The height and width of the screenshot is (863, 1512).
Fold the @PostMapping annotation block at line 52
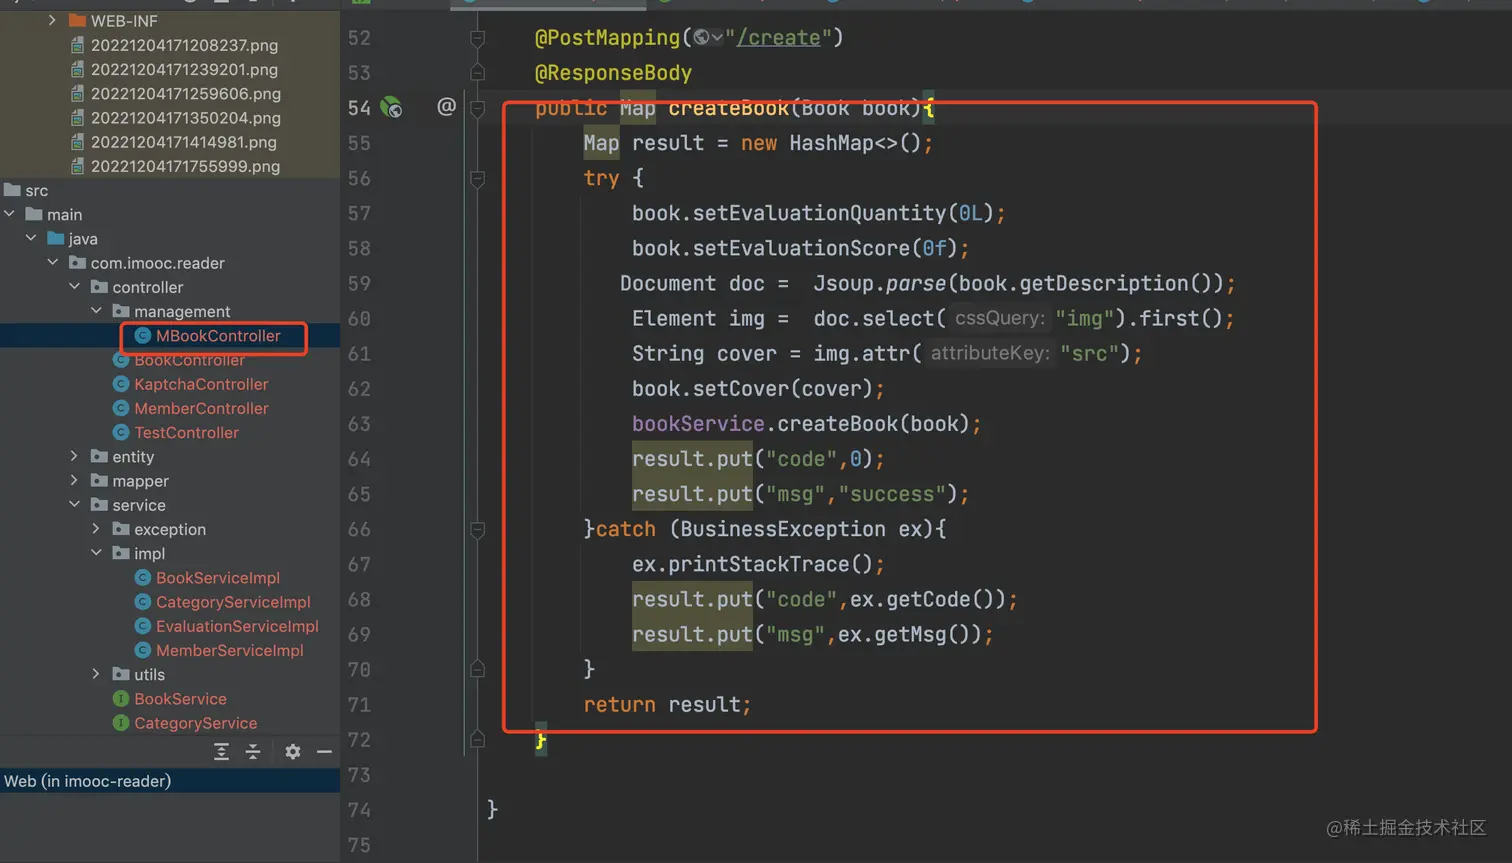point(478,38)
